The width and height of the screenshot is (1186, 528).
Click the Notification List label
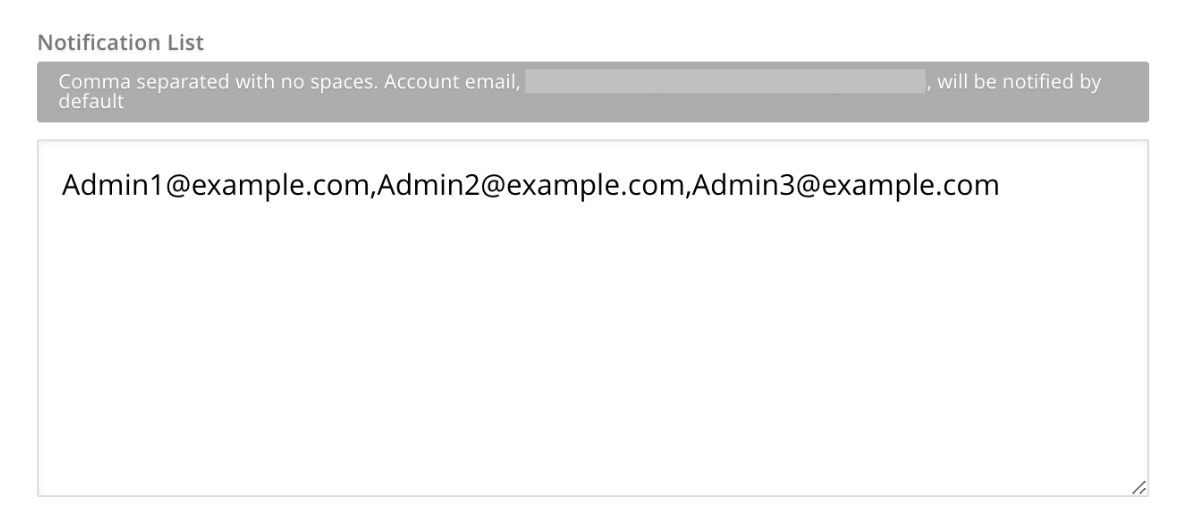[120, 42]
